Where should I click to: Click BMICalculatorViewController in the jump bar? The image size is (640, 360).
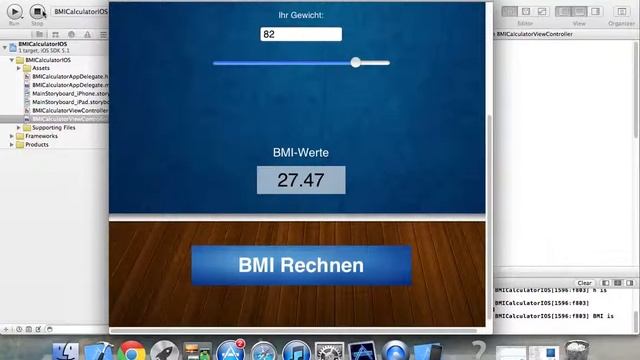(x=535, y=34)
